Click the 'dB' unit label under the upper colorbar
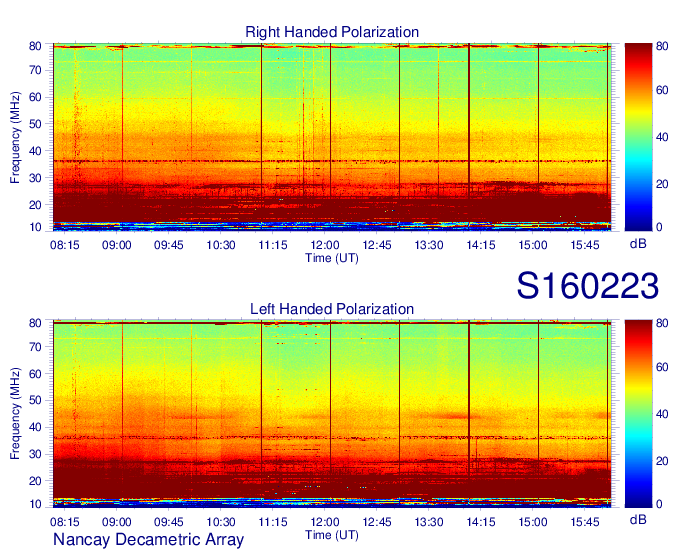Viewport: 680px width, 552px height. coord(638,244)
